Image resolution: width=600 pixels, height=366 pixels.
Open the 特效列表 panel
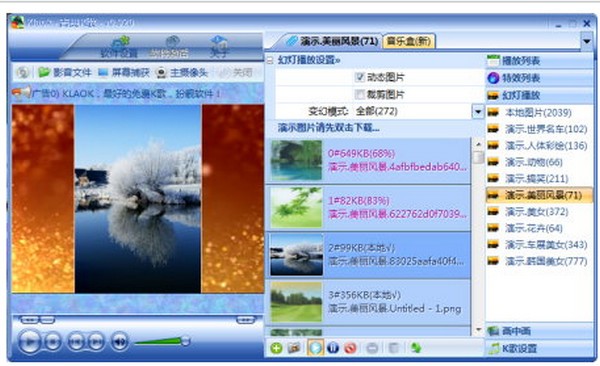pyautogui.click(x=540, y=78)
